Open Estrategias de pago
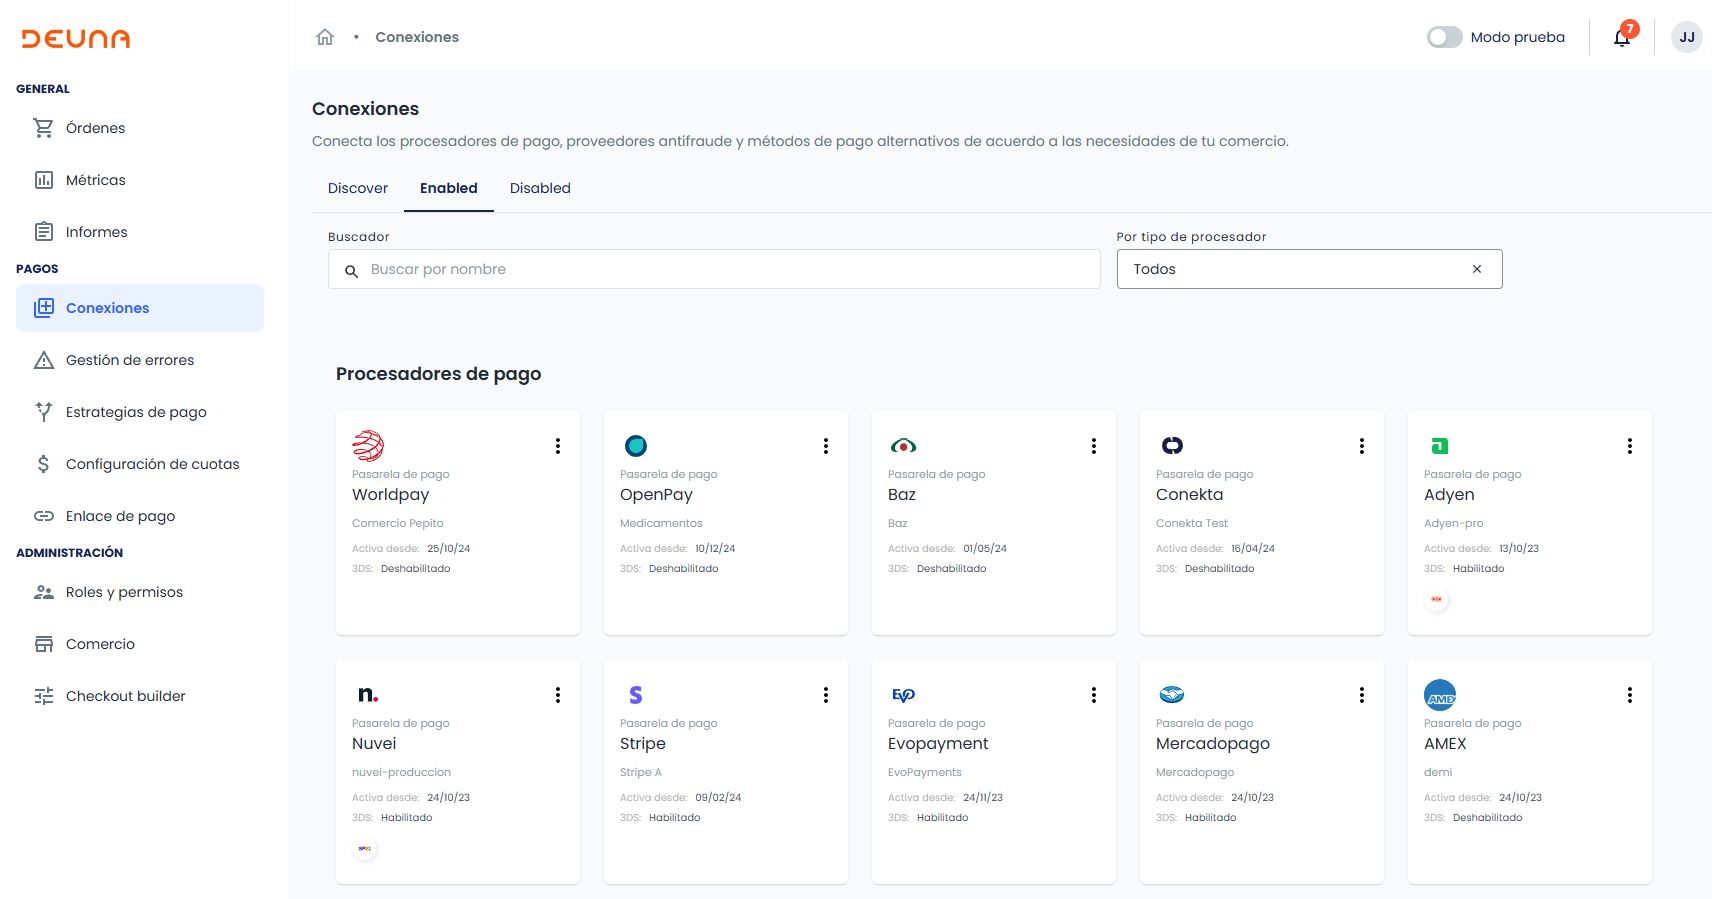The height and width of the screenshot is (899, 1712). (140, 412)
